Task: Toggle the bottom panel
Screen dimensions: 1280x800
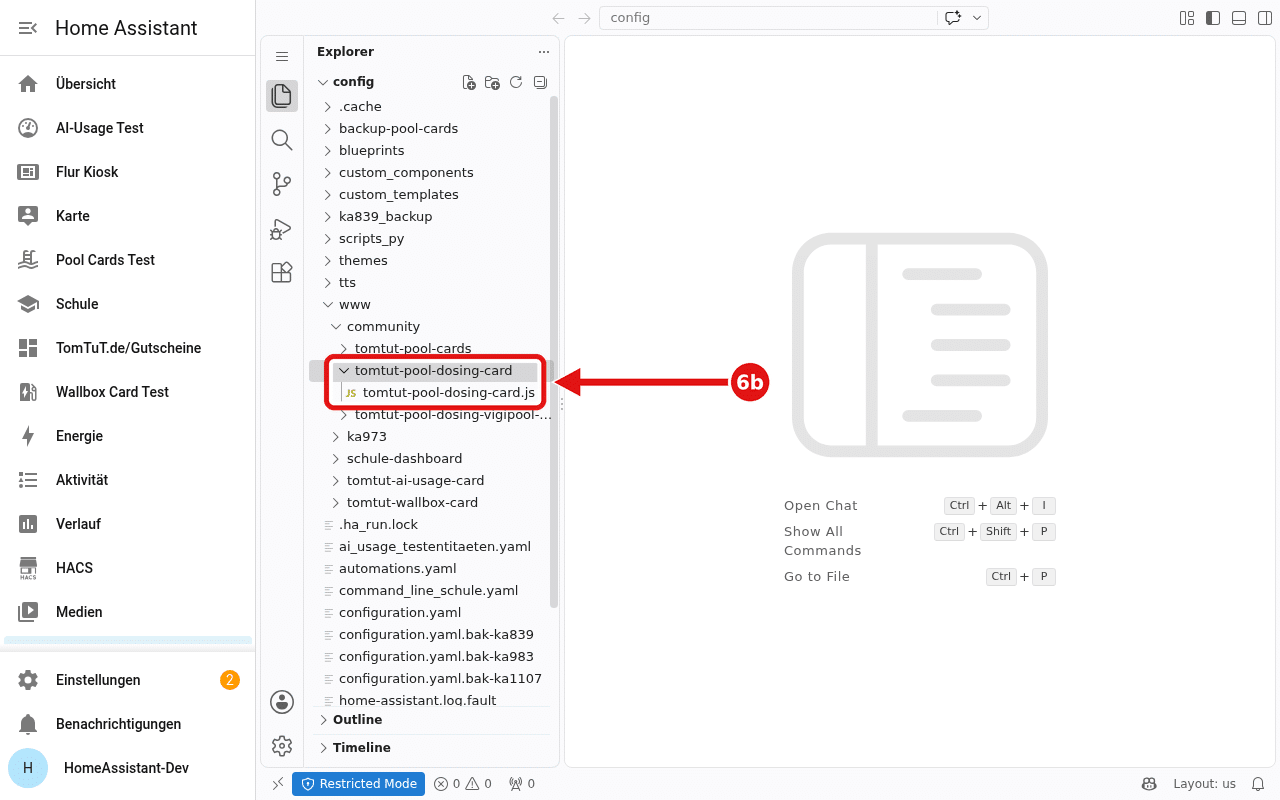Action: point(1239,18)
